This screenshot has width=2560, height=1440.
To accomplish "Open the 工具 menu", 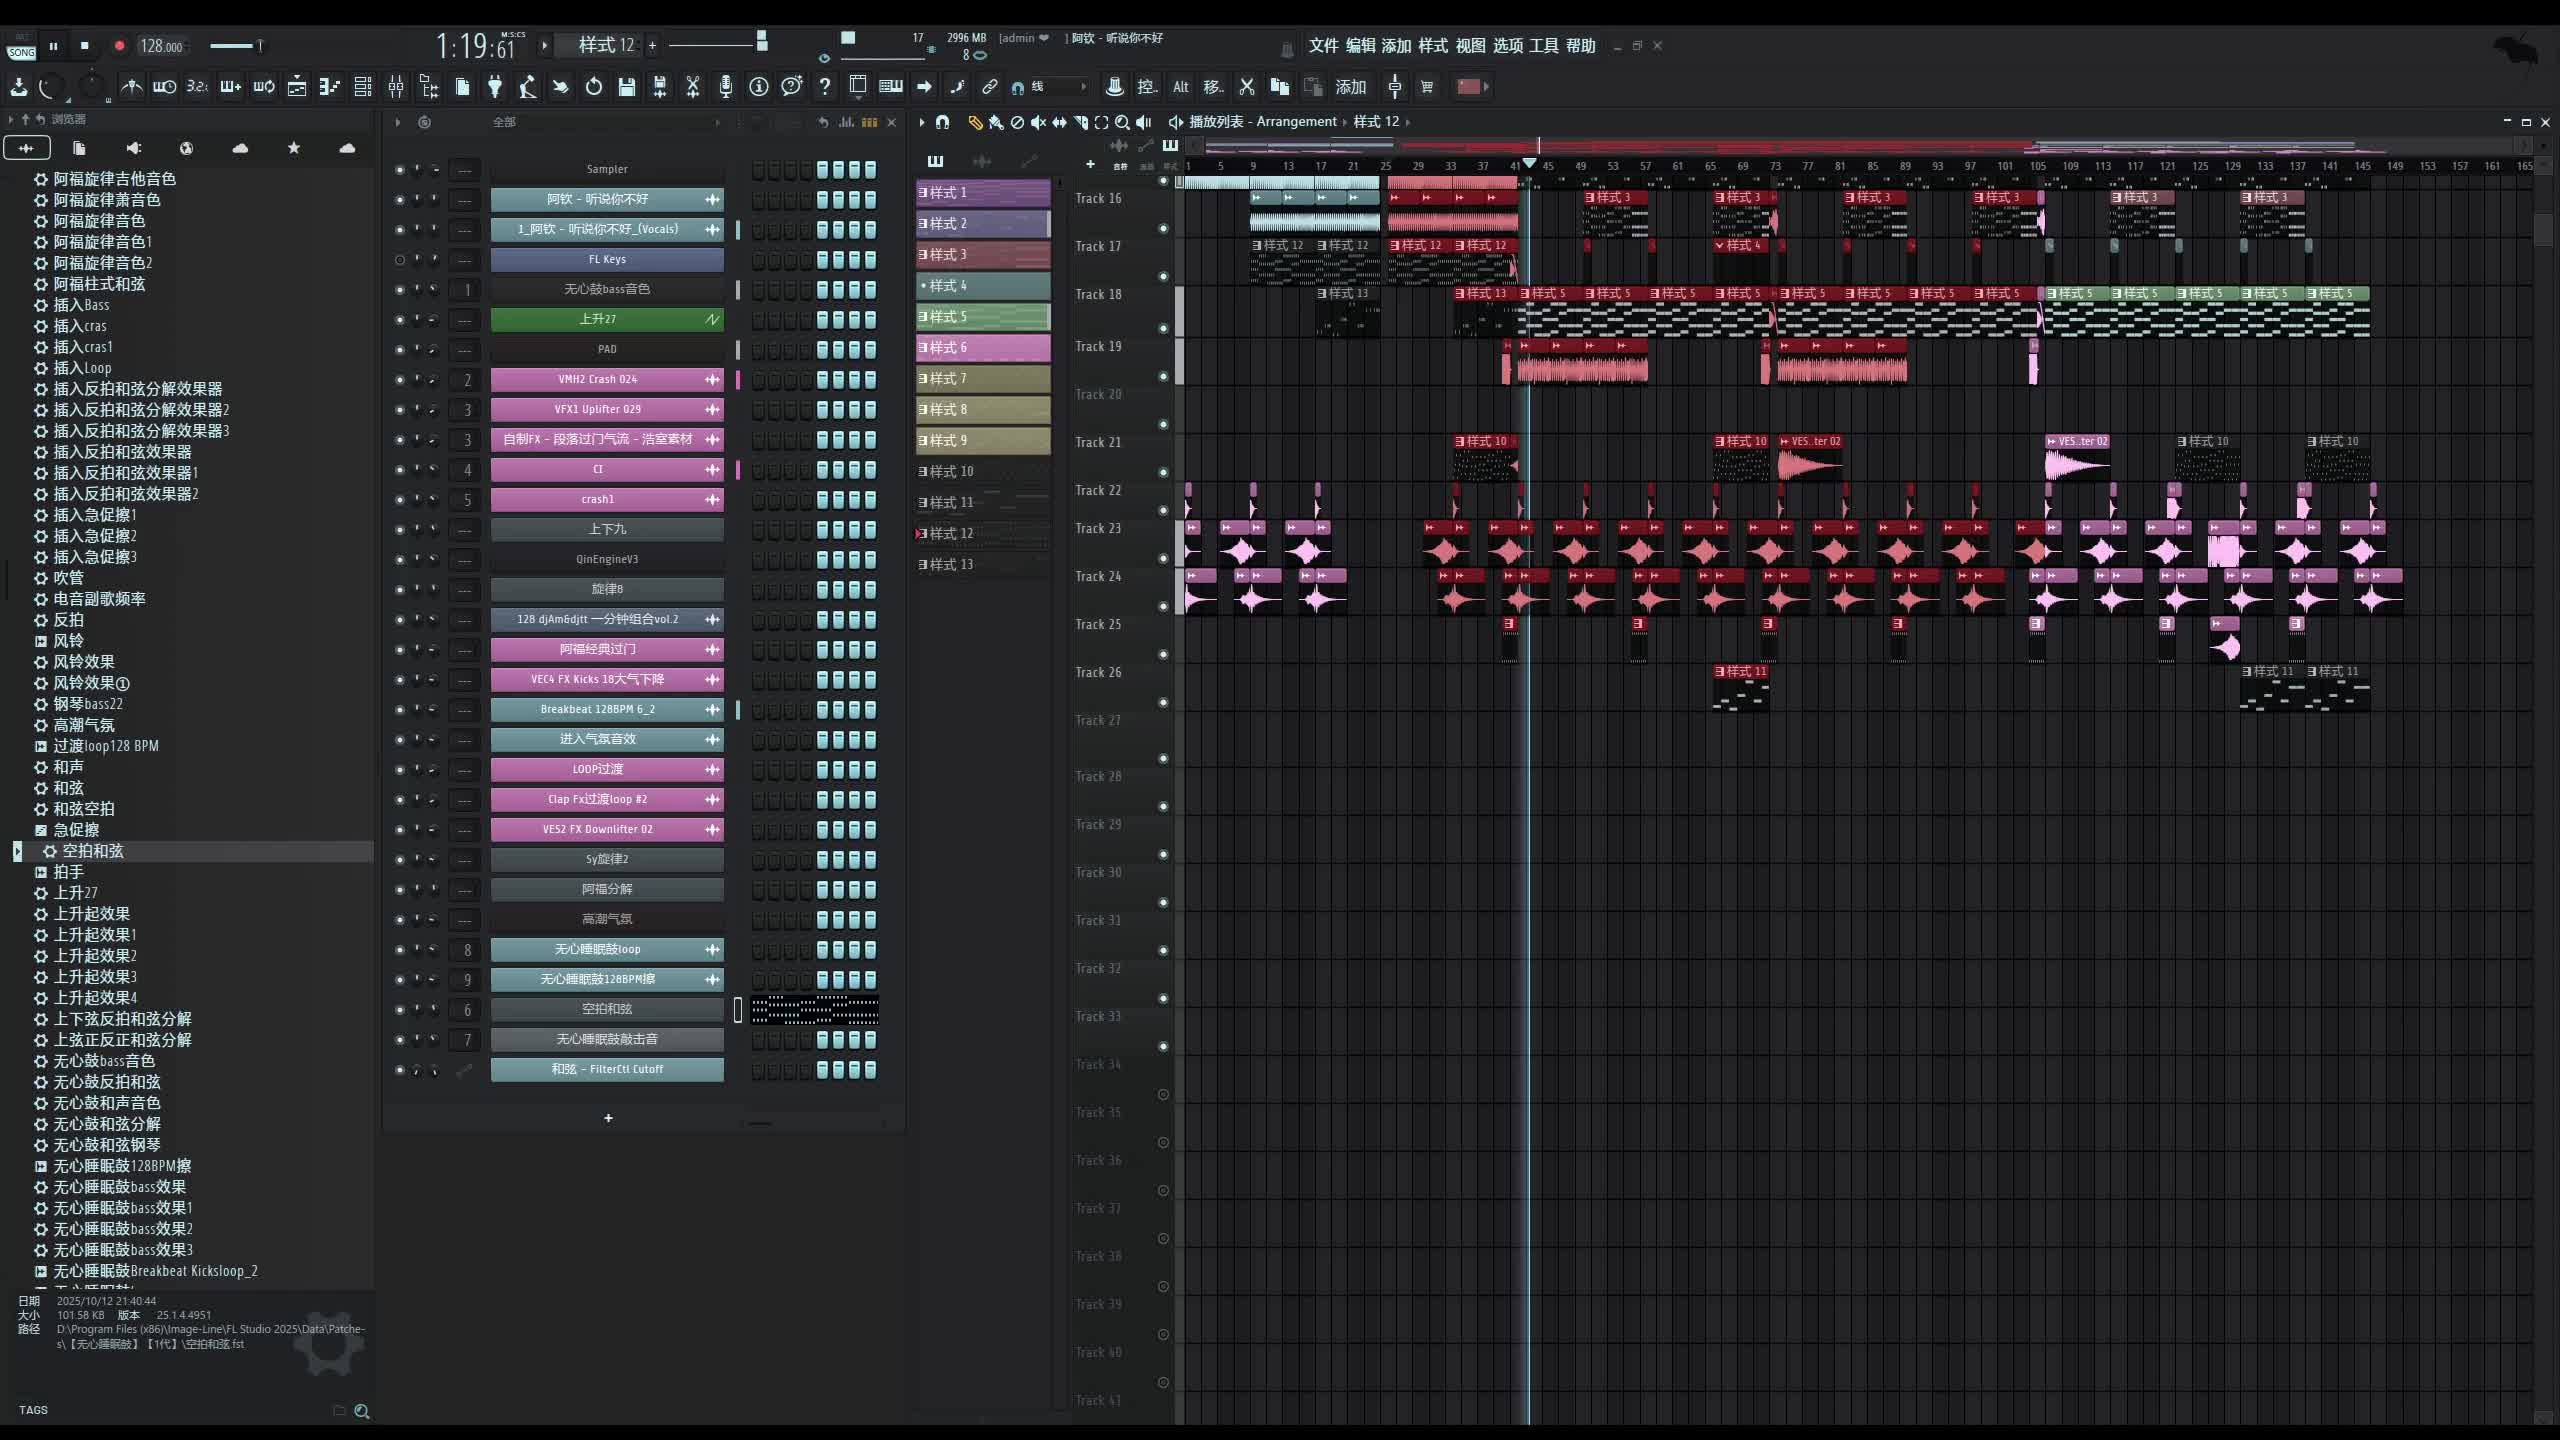I will coord(1543,46).
